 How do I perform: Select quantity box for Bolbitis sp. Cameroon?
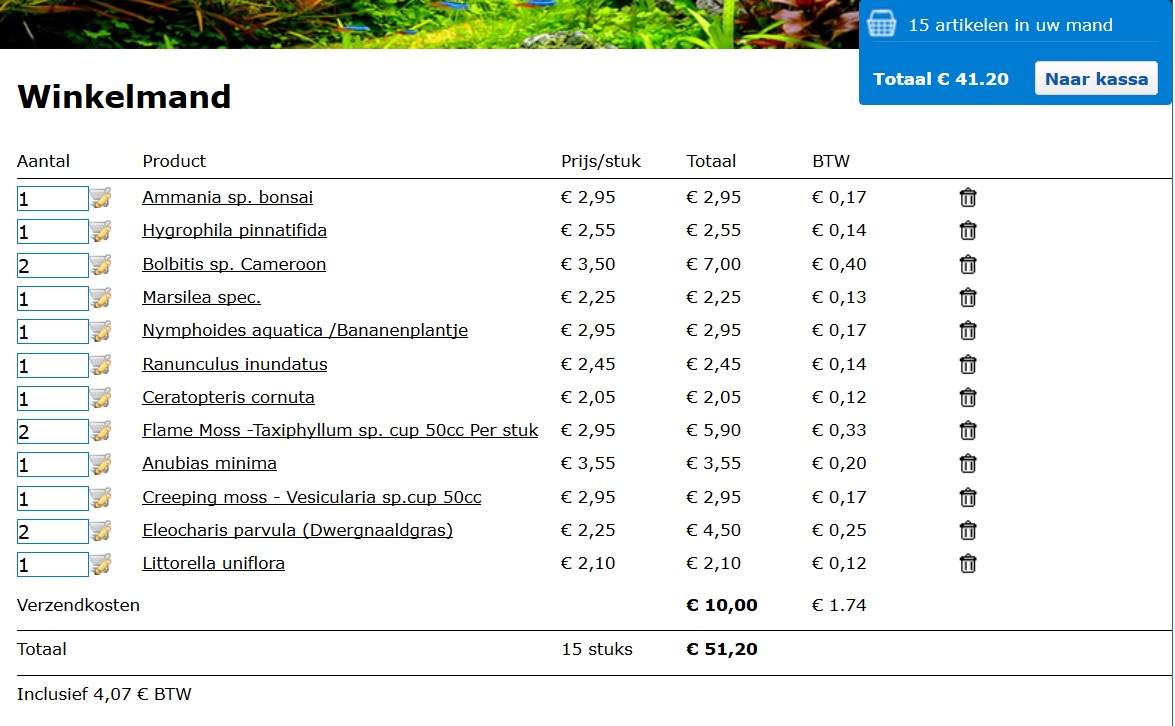click(x=52, y=265)
